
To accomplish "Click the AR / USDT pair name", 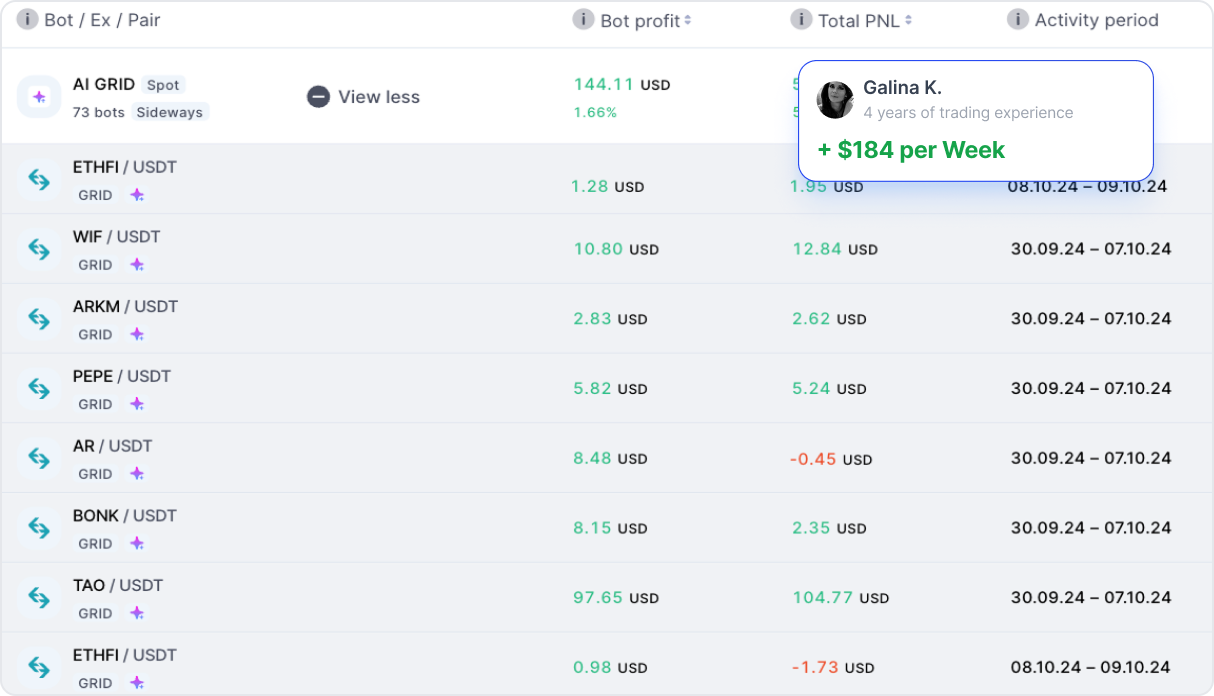I will click(113, 446).
